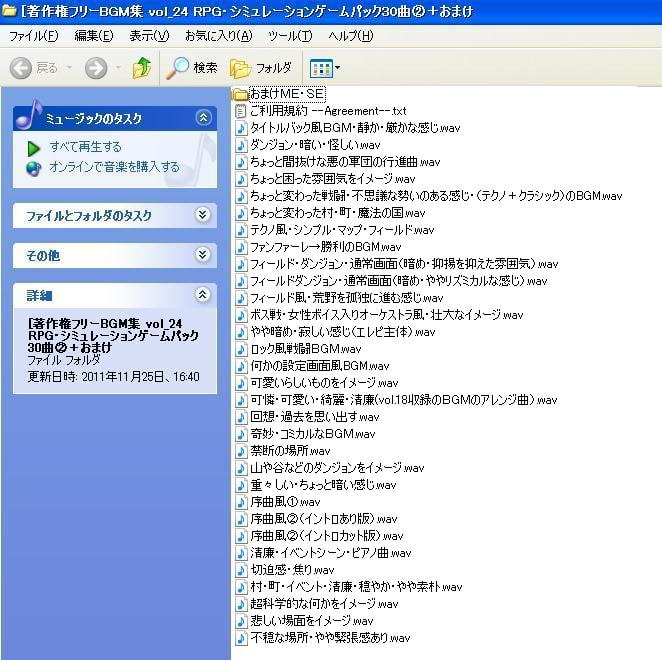Select file name 悲しい場面をイメージ.wav
This screenshot has height=660, width=662.
click(x=312, y=621)
